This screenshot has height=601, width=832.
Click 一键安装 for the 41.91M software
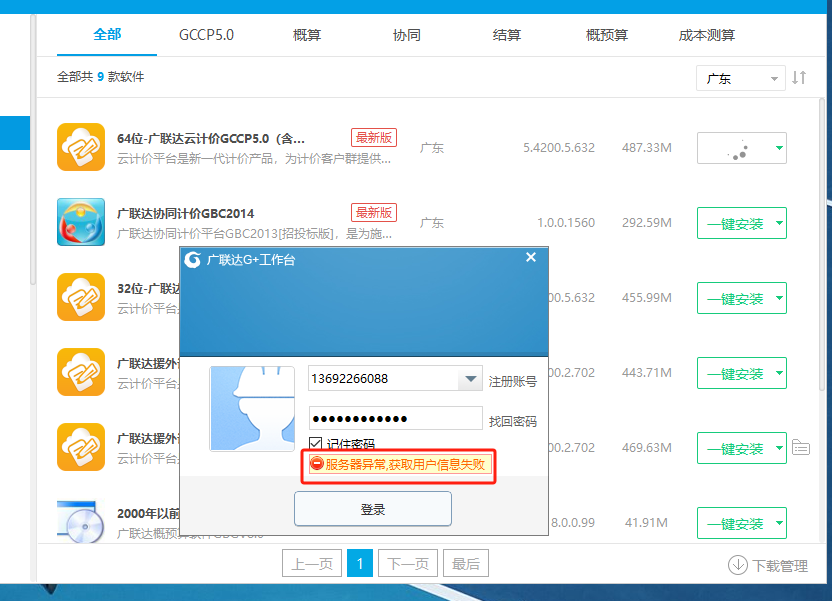(x=735, y=523)
